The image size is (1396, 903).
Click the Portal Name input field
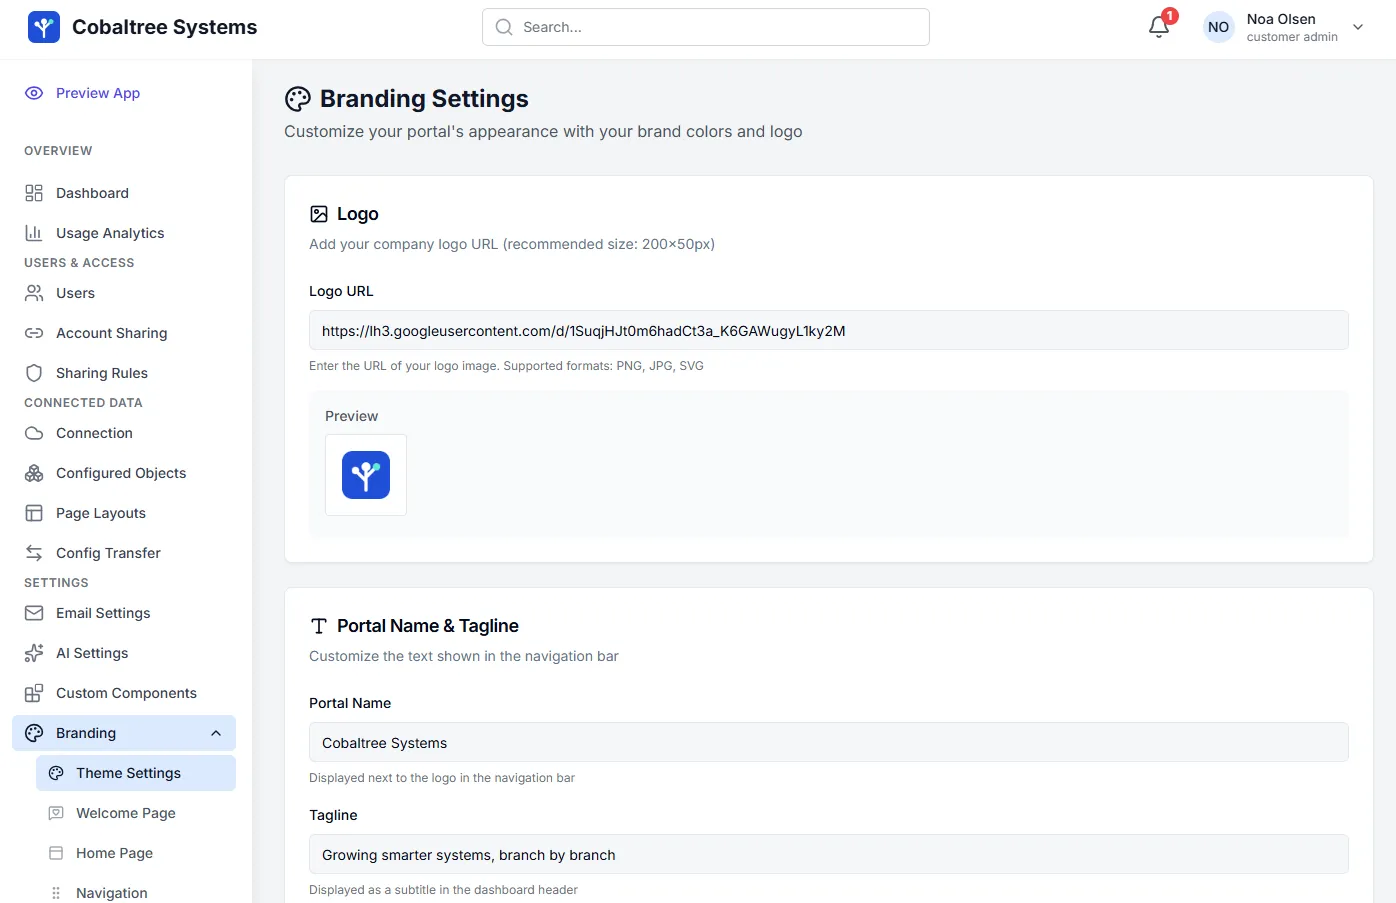[829, 742]
